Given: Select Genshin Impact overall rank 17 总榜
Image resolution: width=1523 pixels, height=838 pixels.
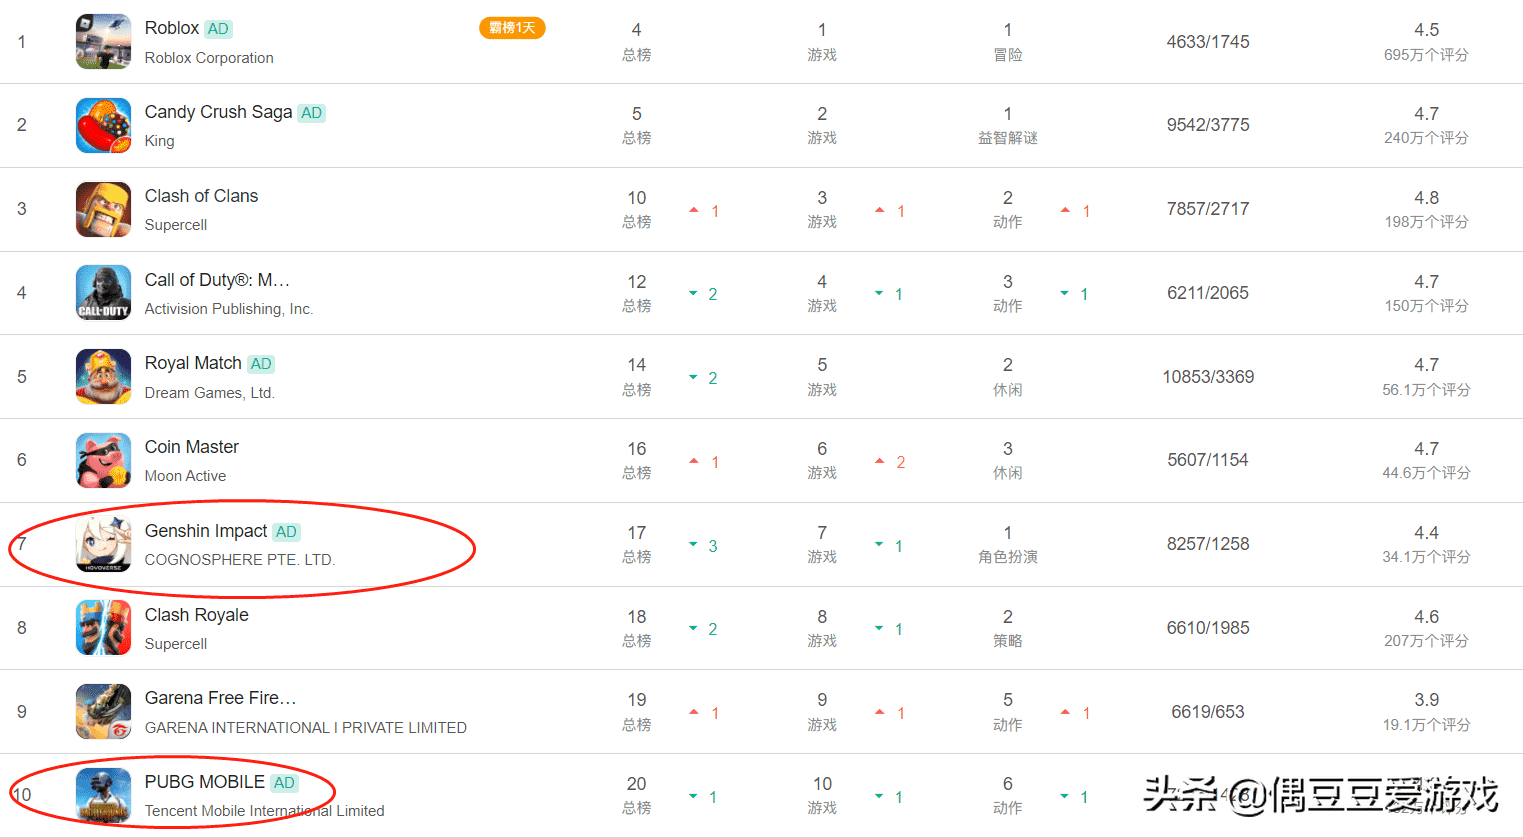Looking at the screenshot, I should tap(637, 544).
